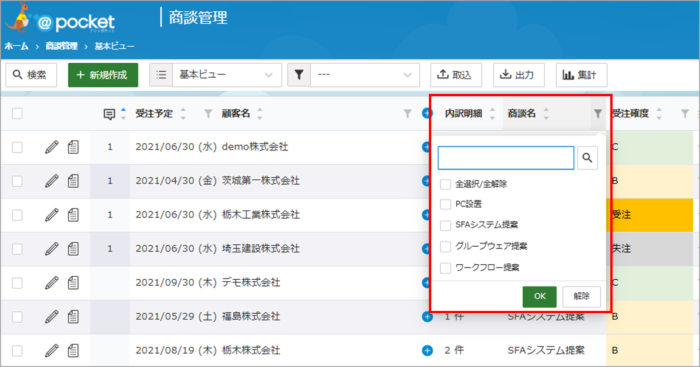Edit the 栃木工業株式会社 row with pencil icon
The height and width of the screenshot is (367, 700).
pyautogui.click(x=52, y=215)
